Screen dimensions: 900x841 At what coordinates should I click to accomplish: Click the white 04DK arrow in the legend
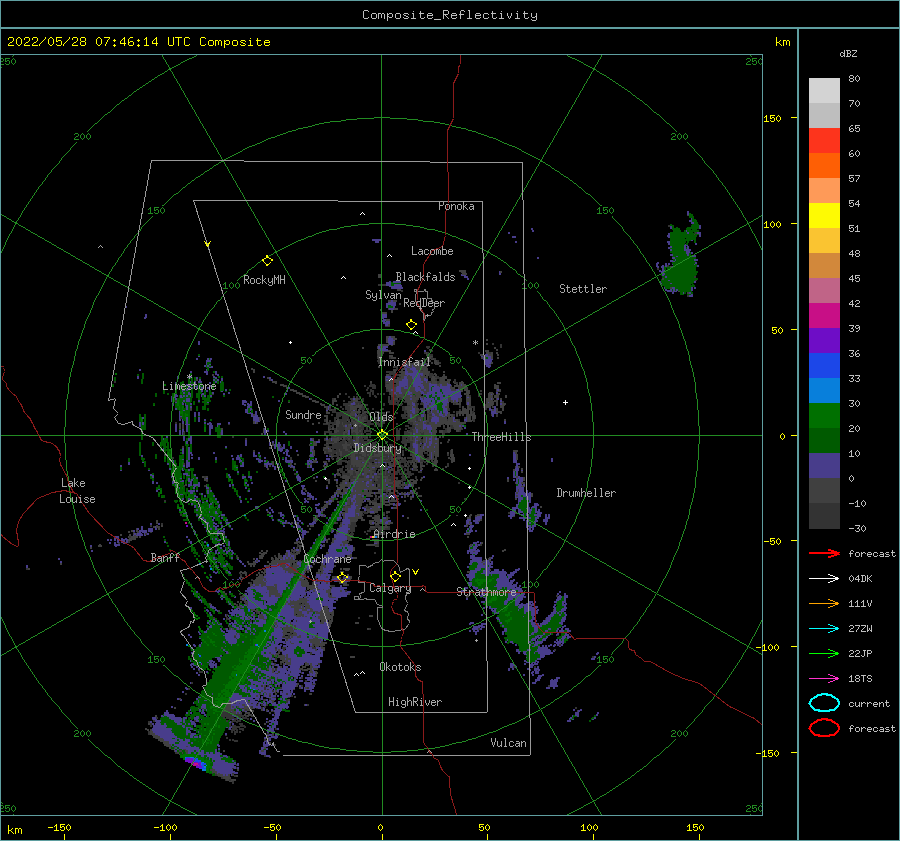pos(824,578)
